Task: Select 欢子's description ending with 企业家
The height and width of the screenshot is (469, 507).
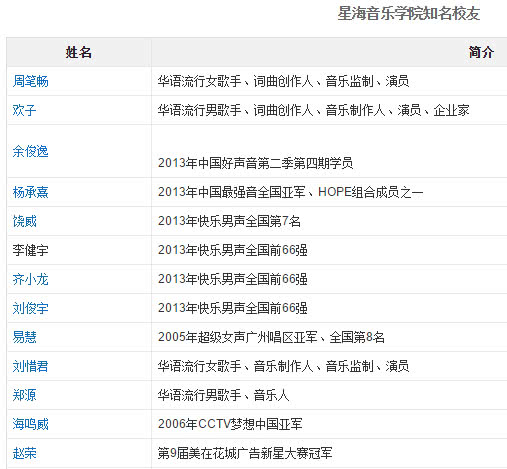Action: click(313, 110)
